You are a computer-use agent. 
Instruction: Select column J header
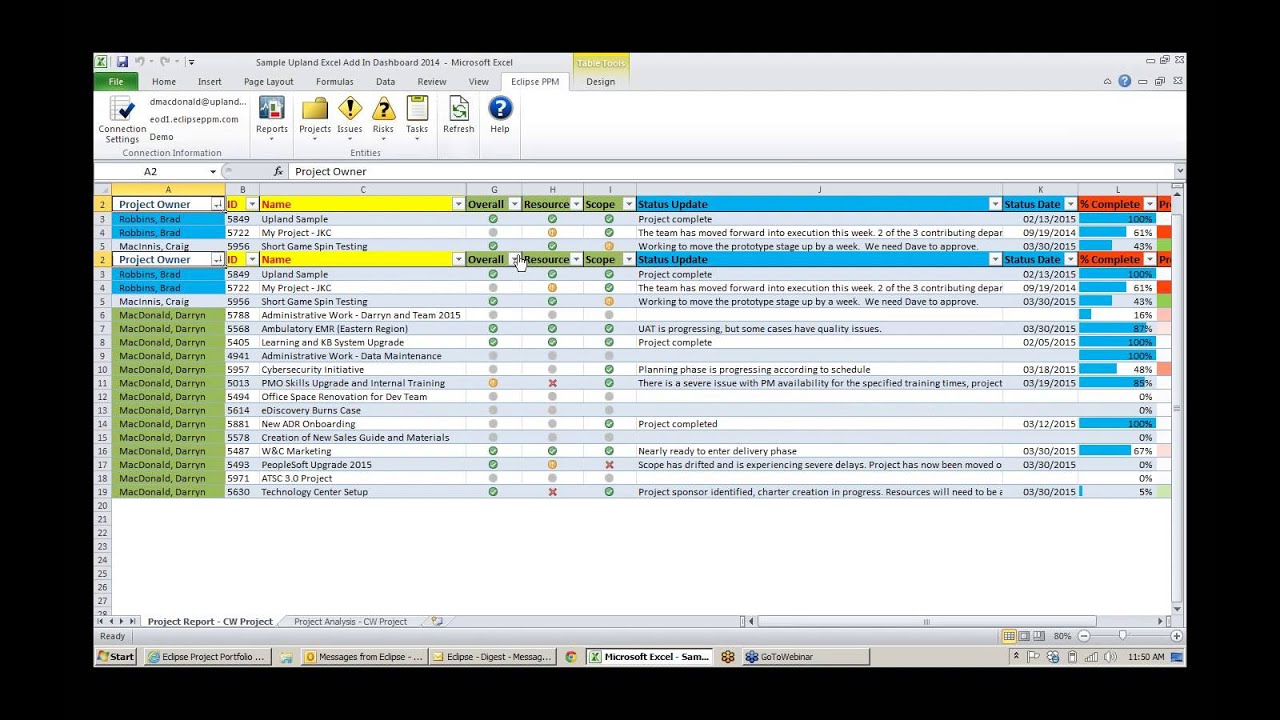[819, 190]
